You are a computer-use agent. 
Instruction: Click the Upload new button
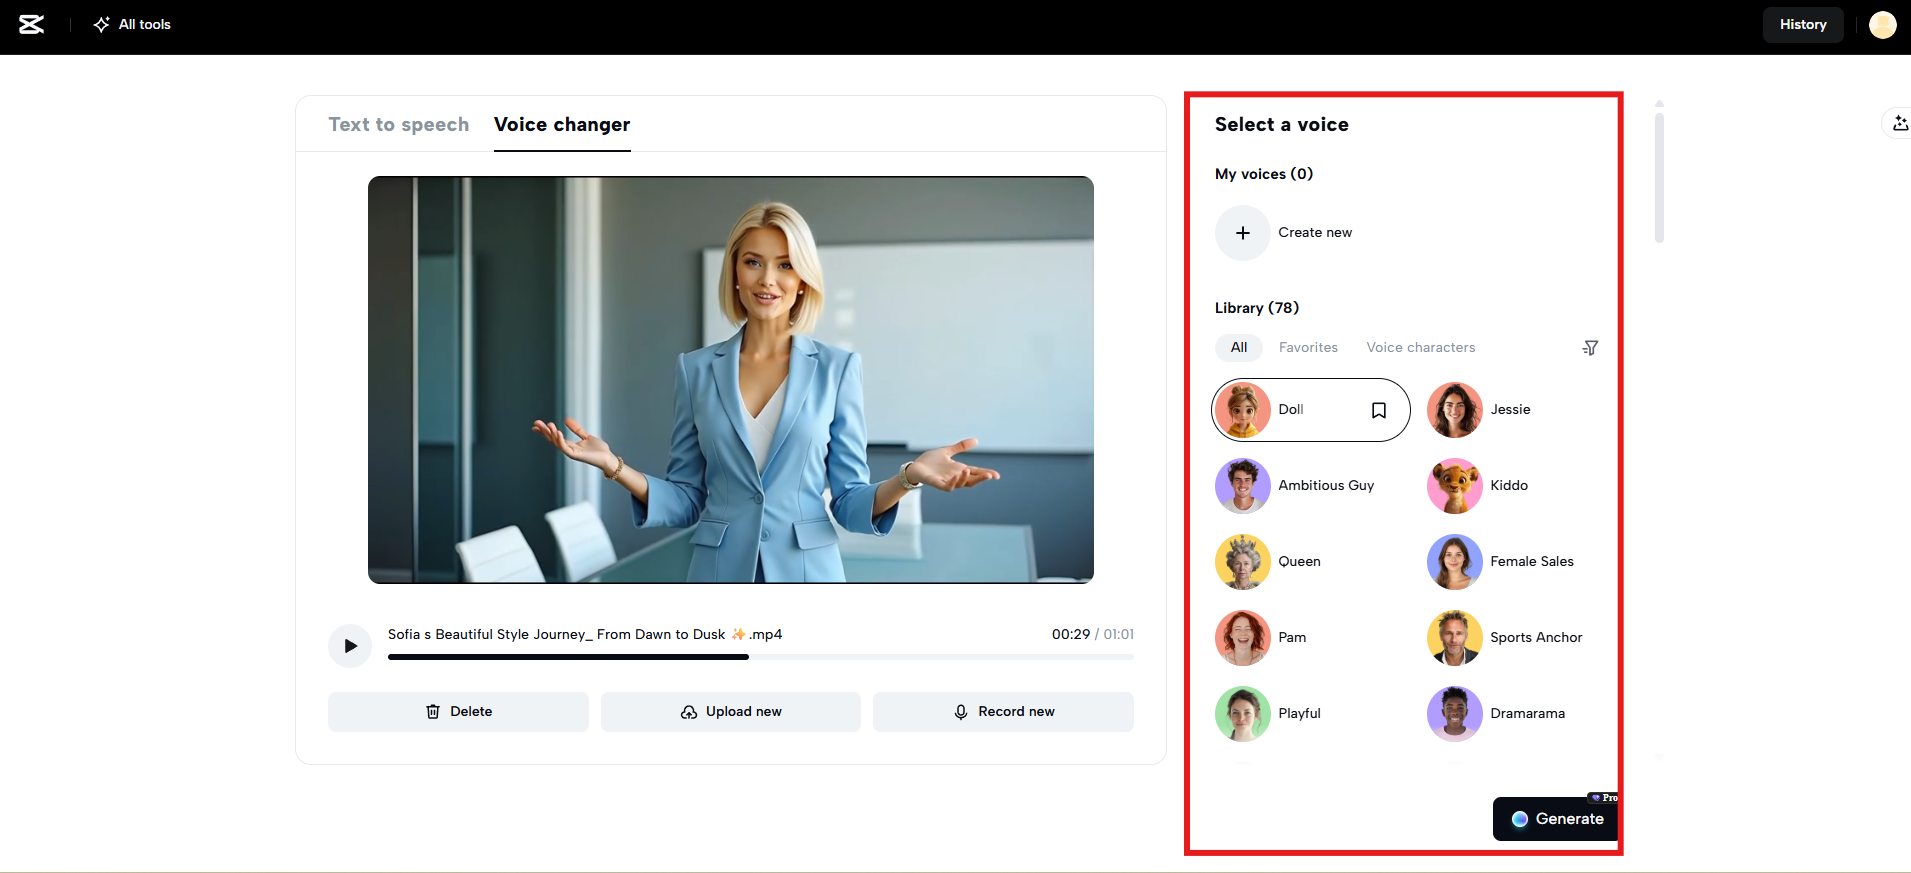pyautogui.click(x=731, y=712)
